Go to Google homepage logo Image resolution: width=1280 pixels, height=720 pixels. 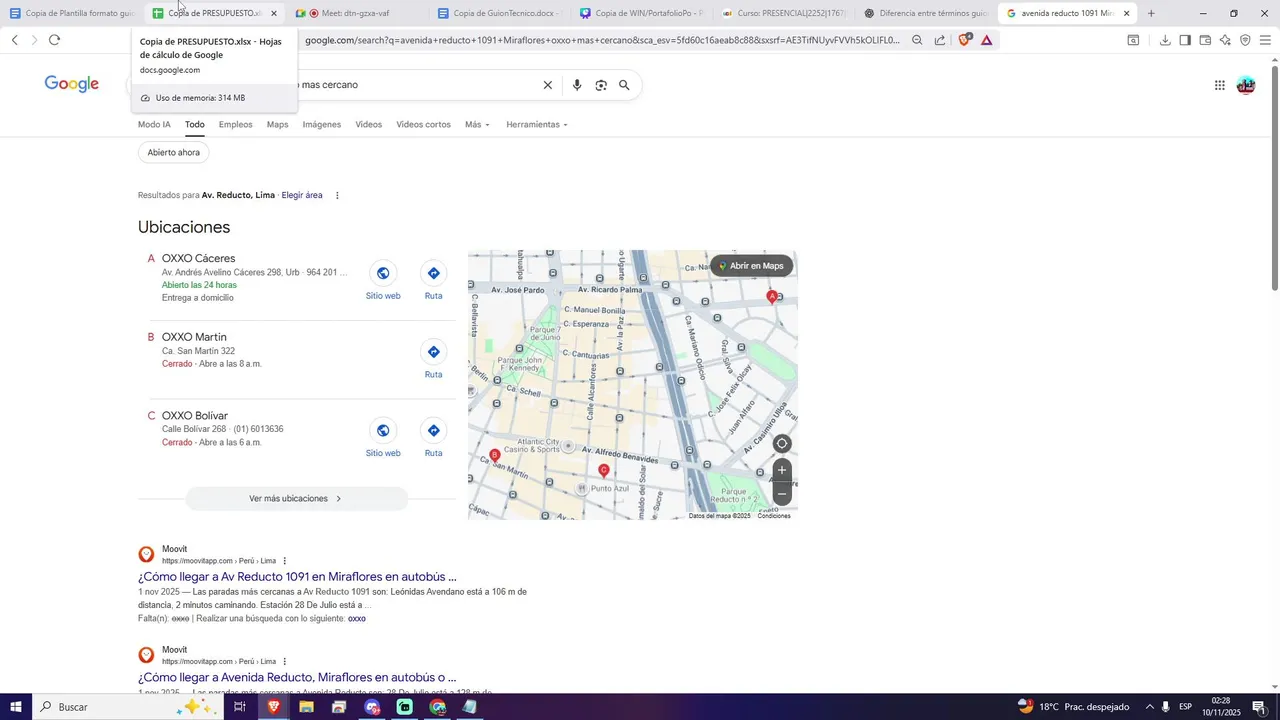[72, 84]
